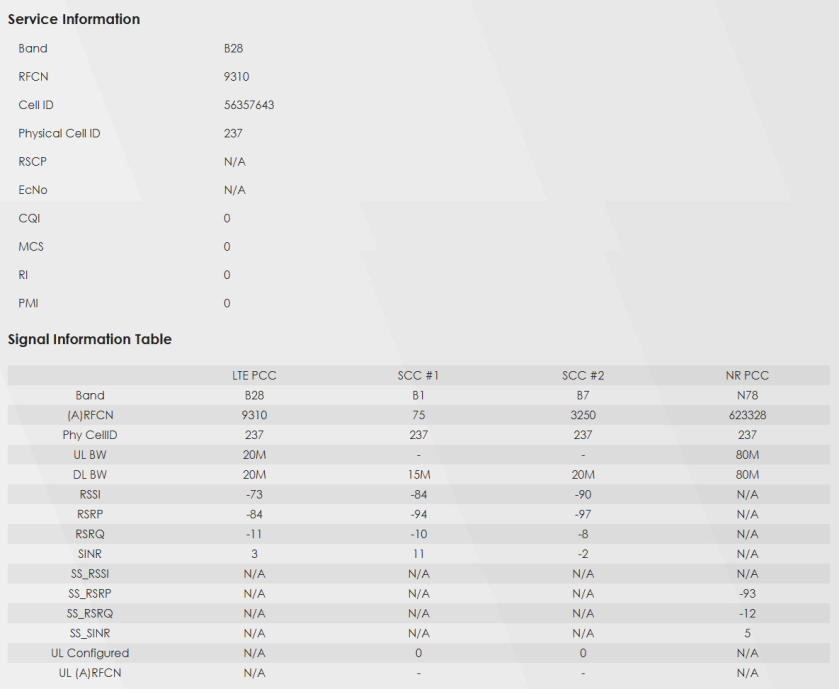Click the SCC #2 column header

pos(583,375)
